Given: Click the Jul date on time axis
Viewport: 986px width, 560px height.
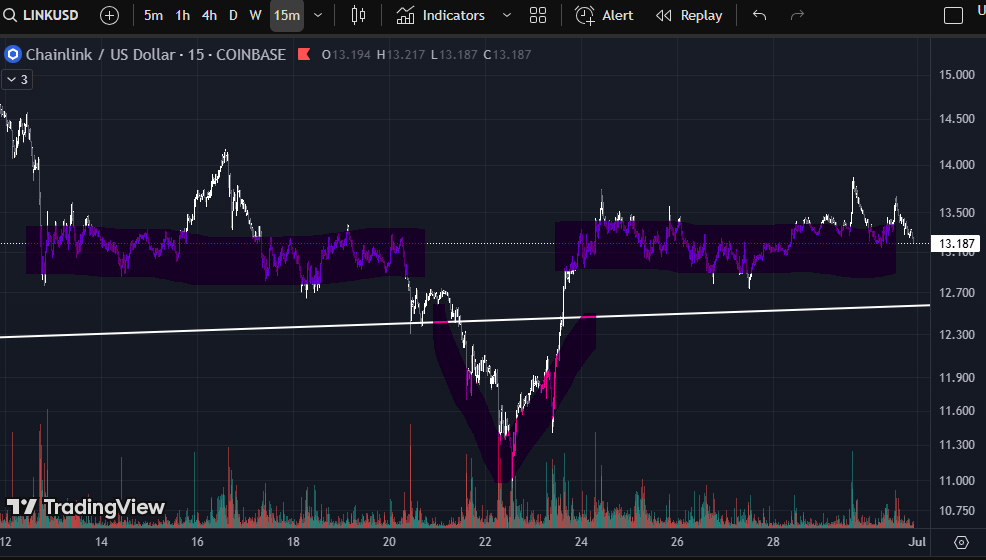Looking at the screenshot, I should tap(917, 542).
